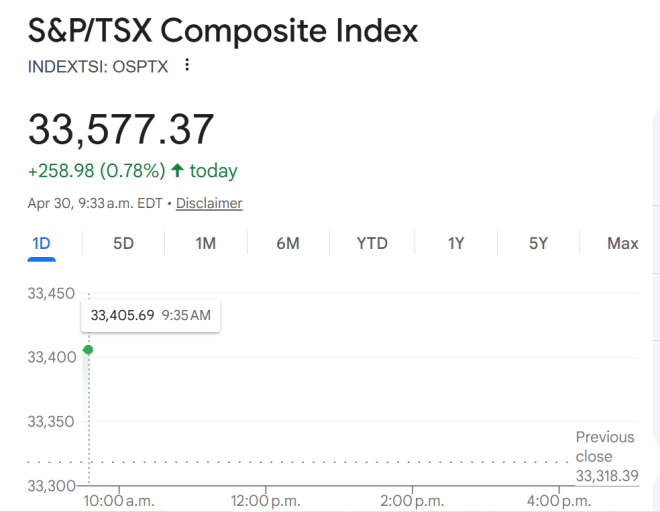Switch to the 5D tab
Viewport: 660px width, 512px height.
click(123, 243)
